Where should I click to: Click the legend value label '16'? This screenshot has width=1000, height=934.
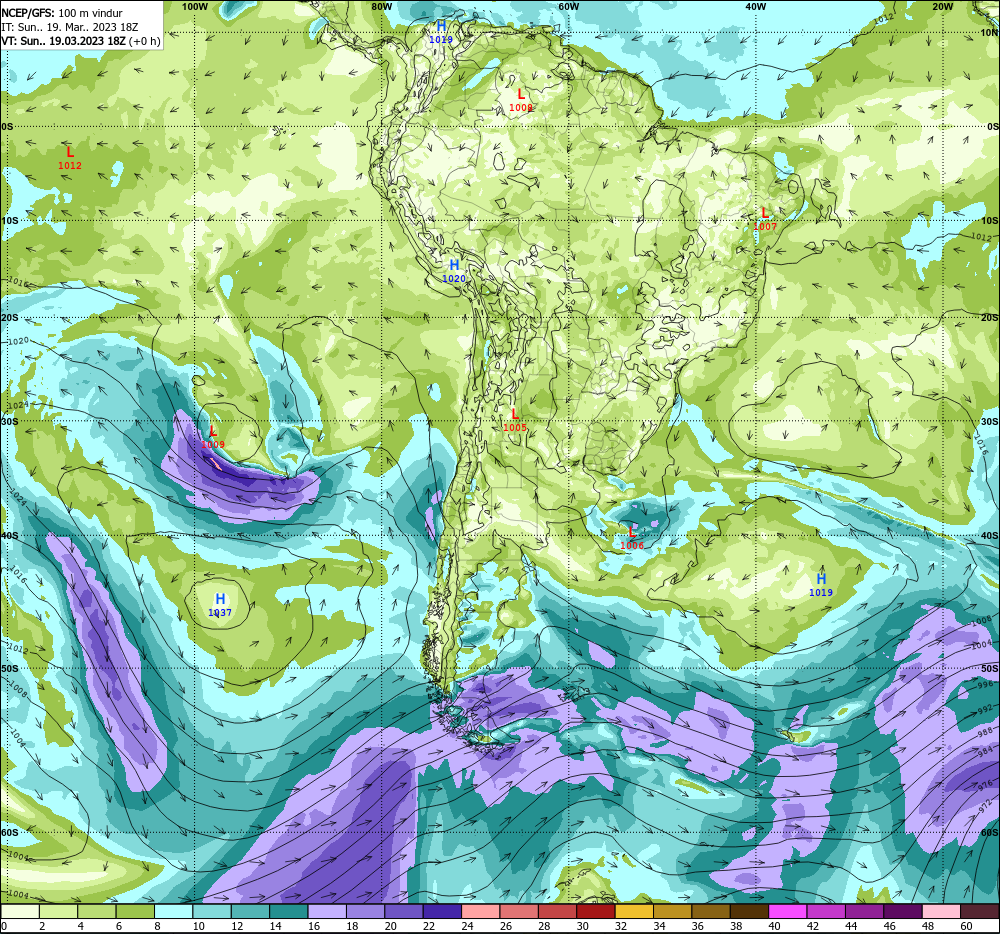[314, 926]
